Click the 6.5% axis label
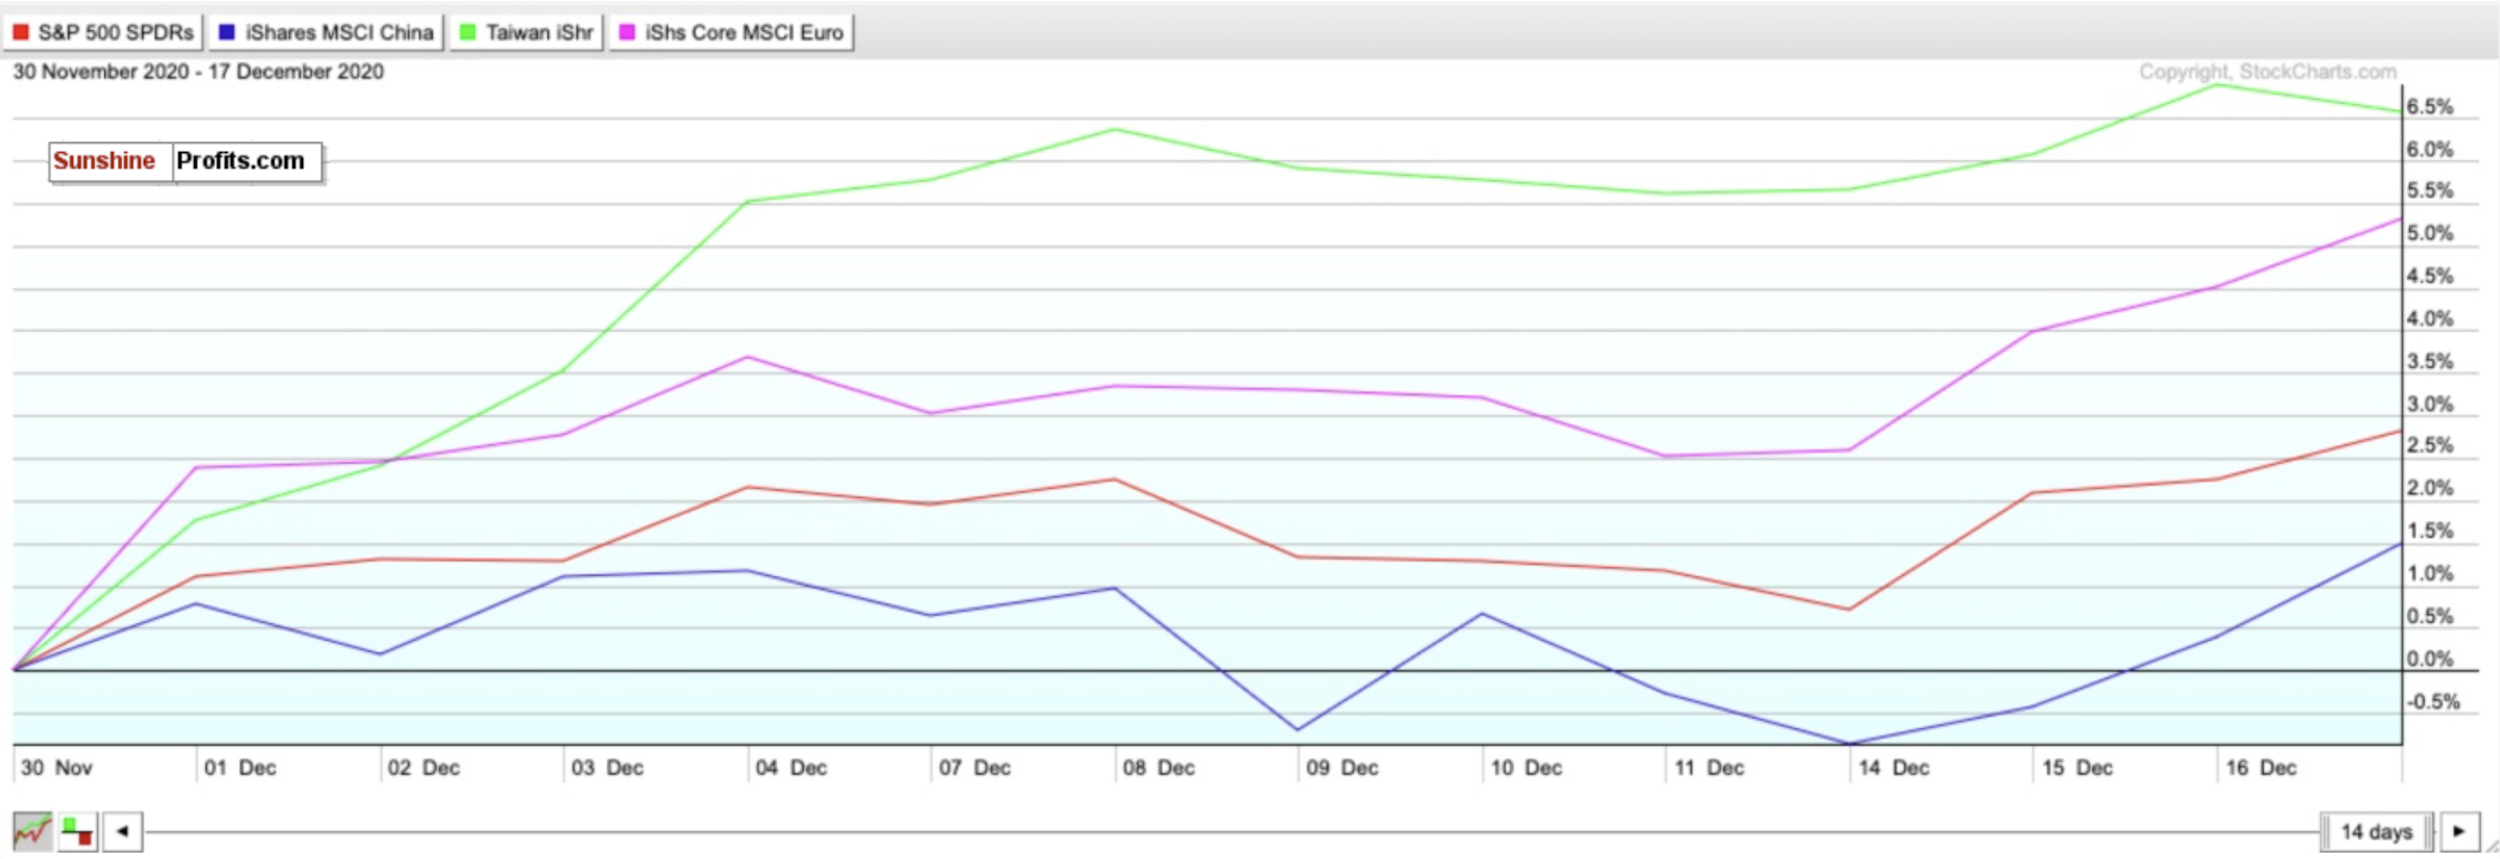Viewport: 2500px width, 859px height. (x=2430, y=107)
